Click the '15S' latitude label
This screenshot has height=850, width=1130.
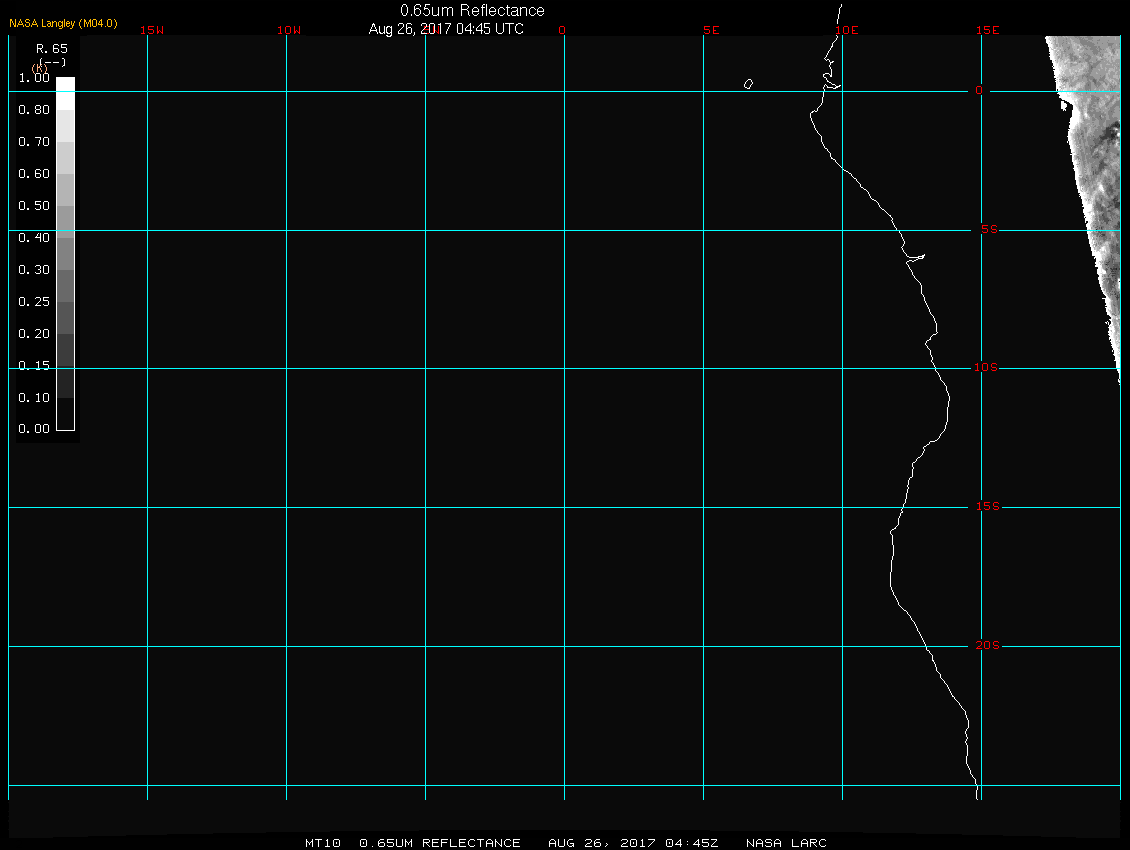(x=988, y=507)
